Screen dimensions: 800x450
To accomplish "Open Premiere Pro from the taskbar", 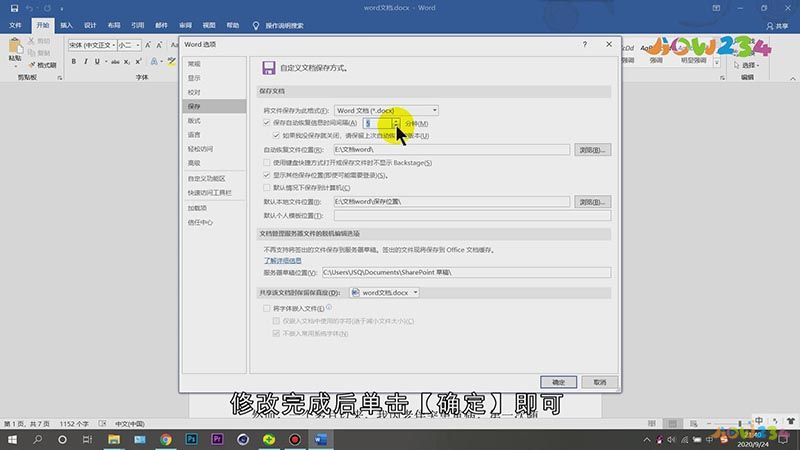I will pyautogui.click(x=217, y=439).
